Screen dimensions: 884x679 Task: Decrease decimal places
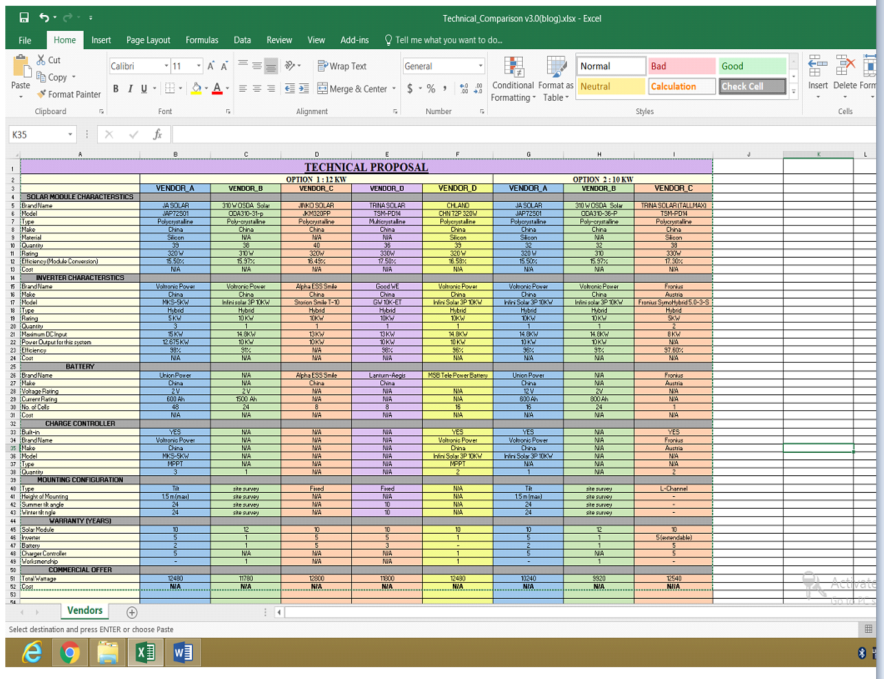point(478,89)
